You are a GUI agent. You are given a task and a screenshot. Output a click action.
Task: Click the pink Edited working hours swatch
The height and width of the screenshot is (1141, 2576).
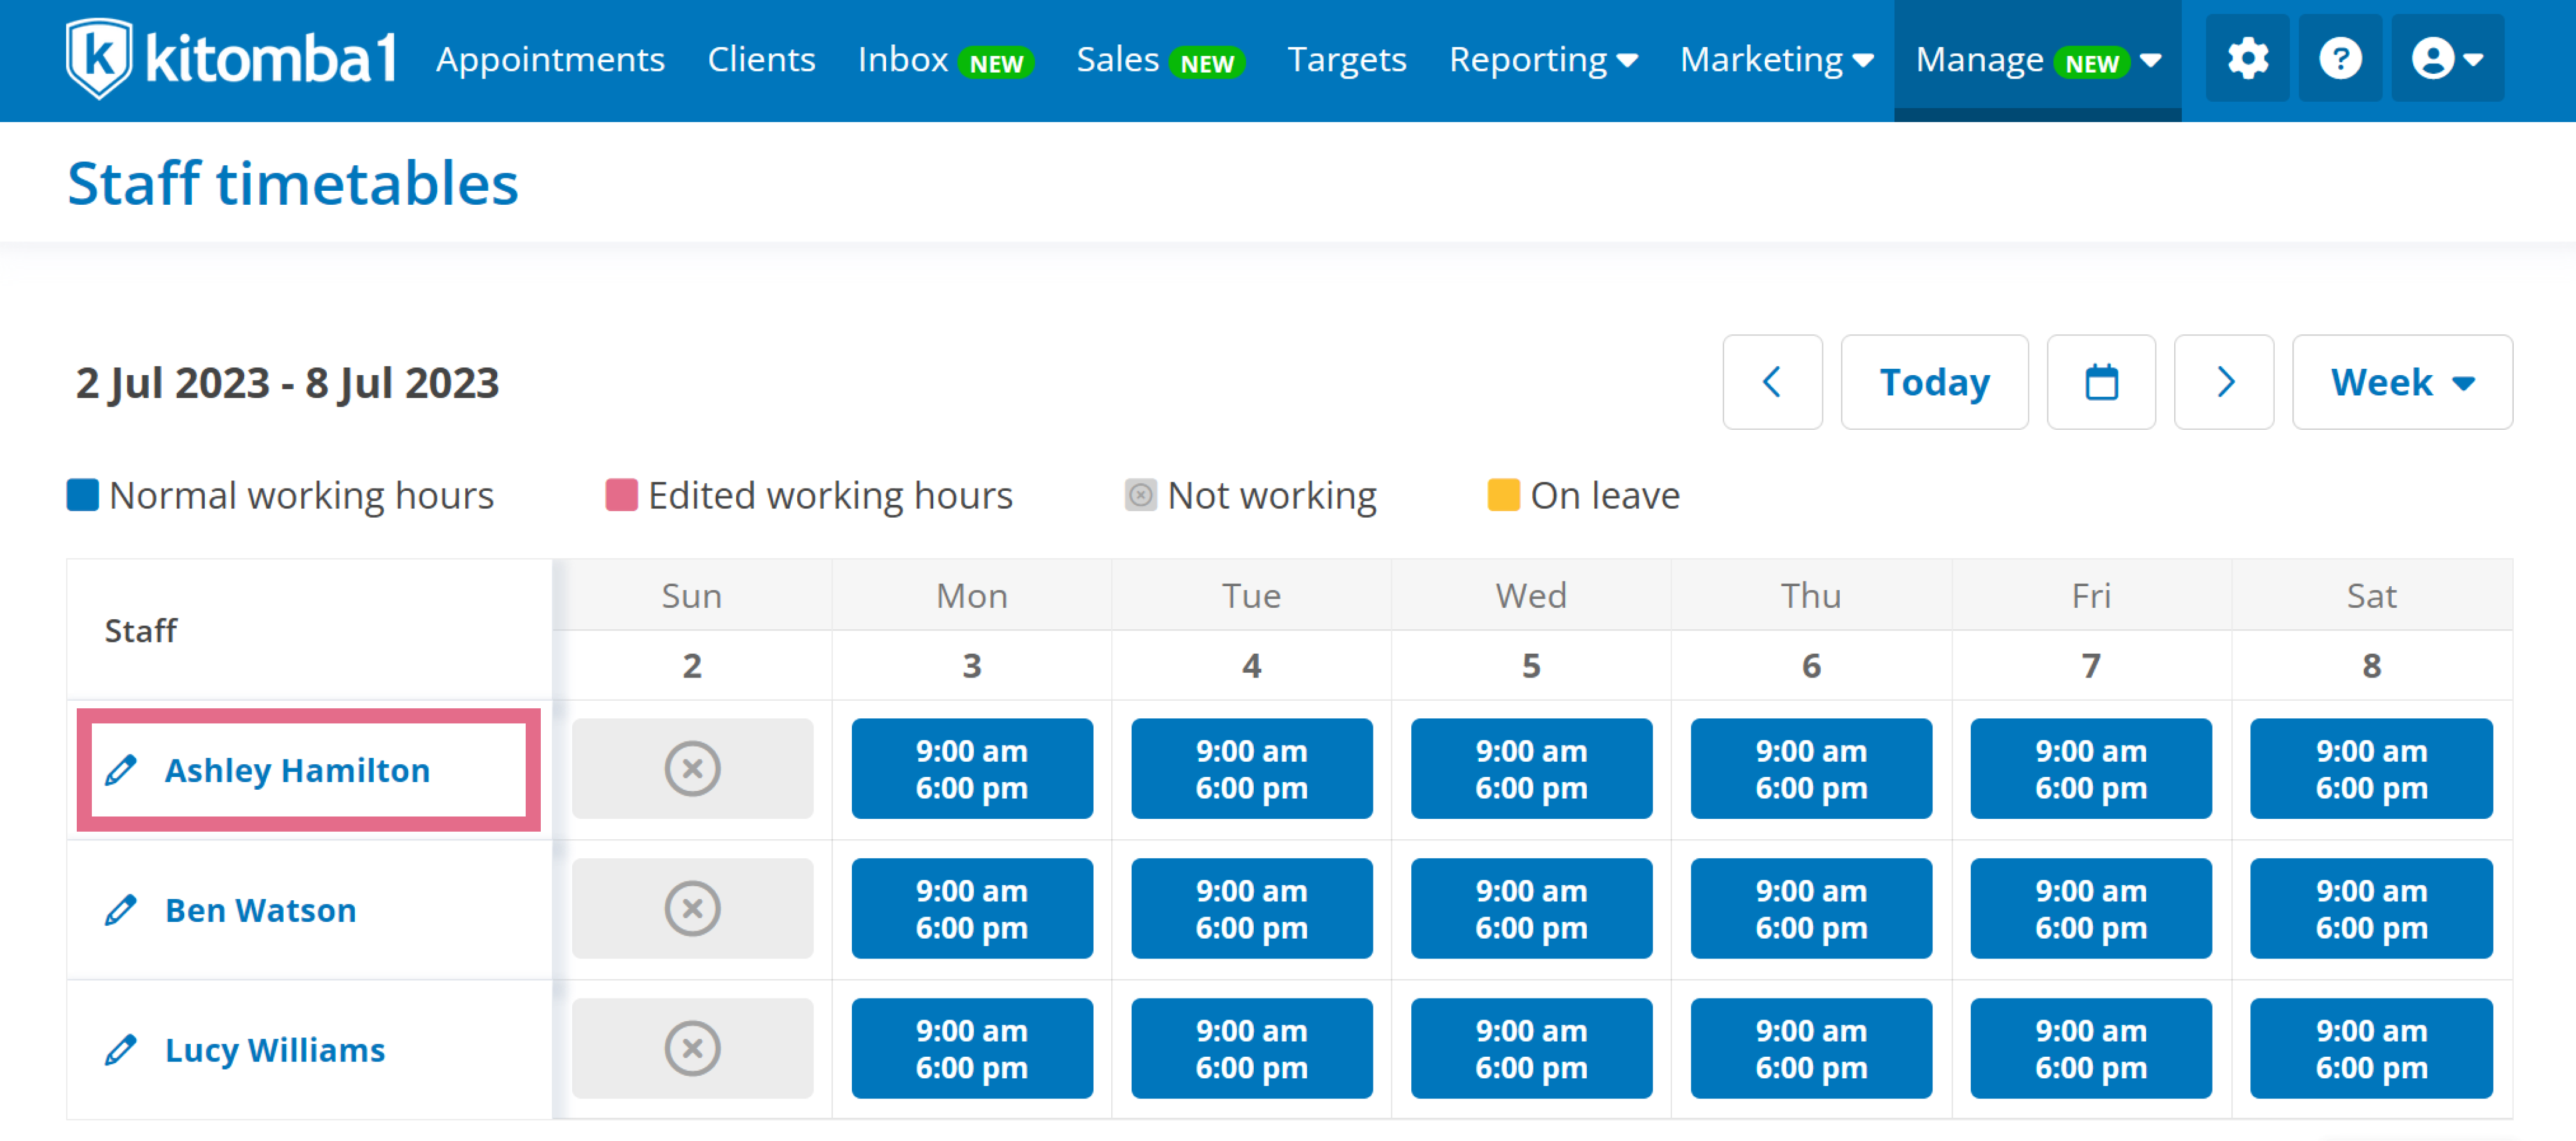(x=621, y=495)
